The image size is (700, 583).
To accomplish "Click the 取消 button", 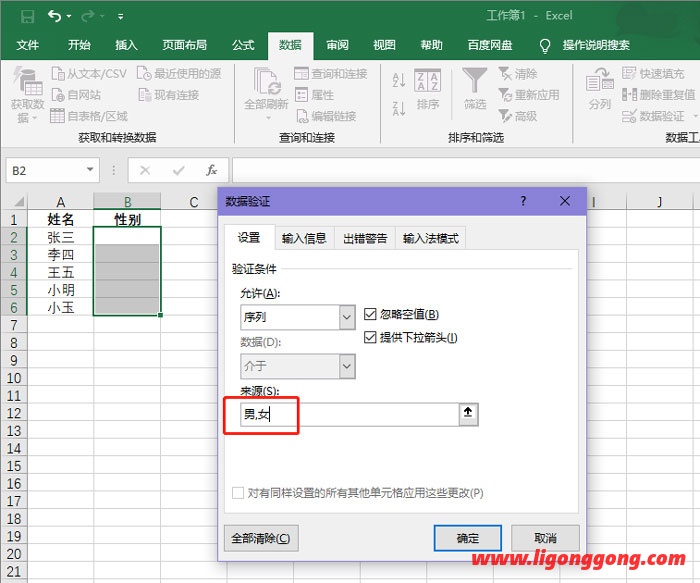I will (545, 538).
